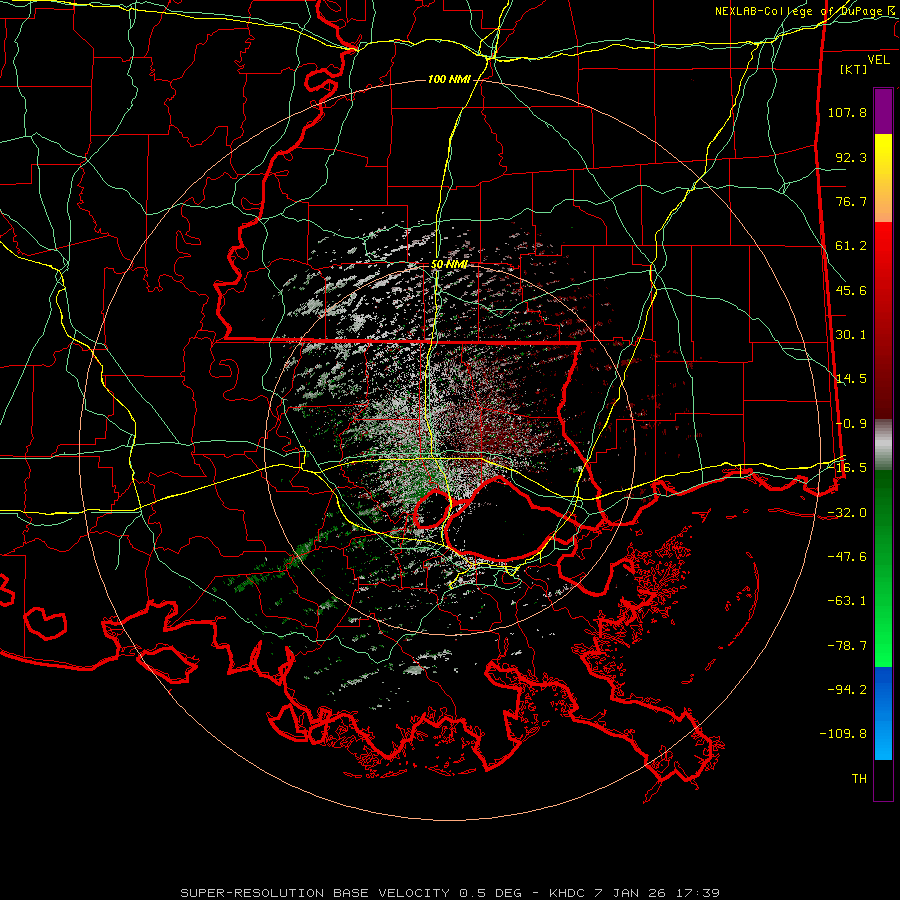
Task: Click the -0.9 scale value
Action: pos(851,424)
